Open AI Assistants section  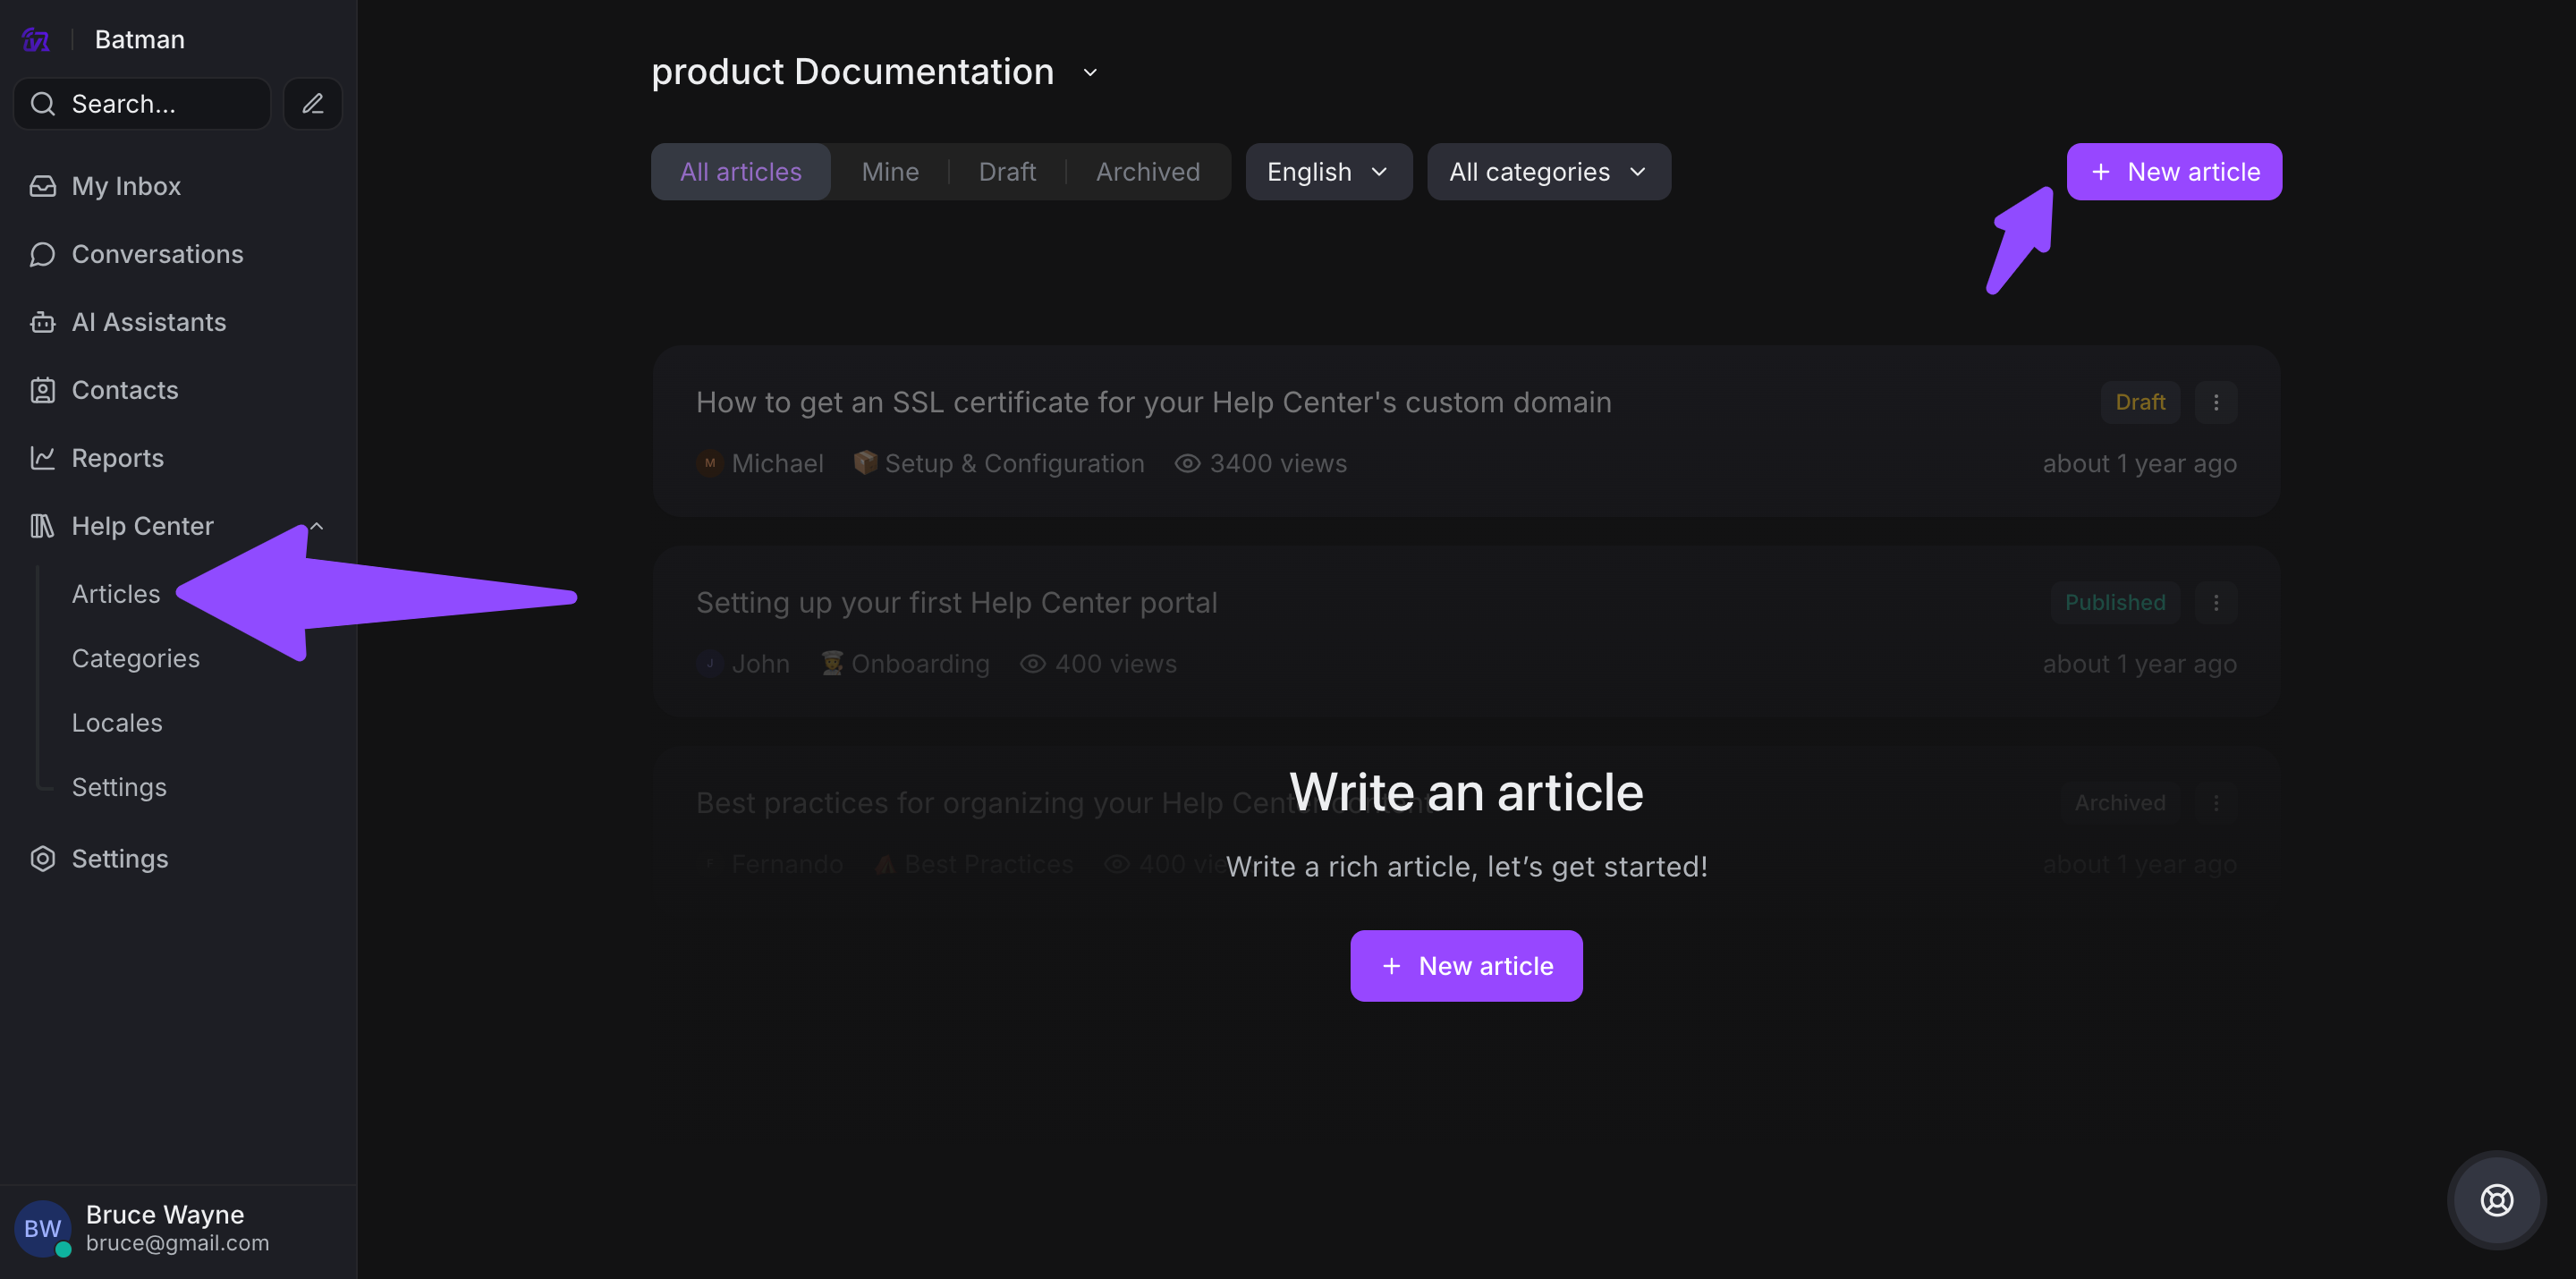[148, 322]
